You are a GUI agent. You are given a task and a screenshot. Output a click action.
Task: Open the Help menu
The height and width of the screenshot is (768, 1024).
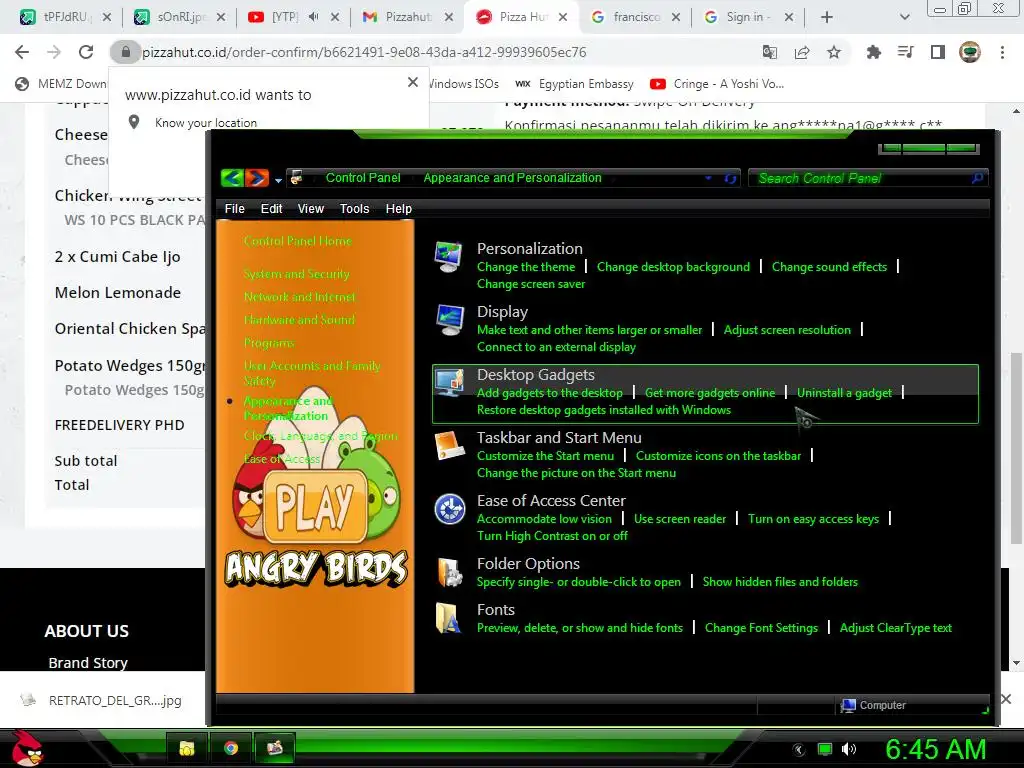pyautogui.click(x=398, y=208)
